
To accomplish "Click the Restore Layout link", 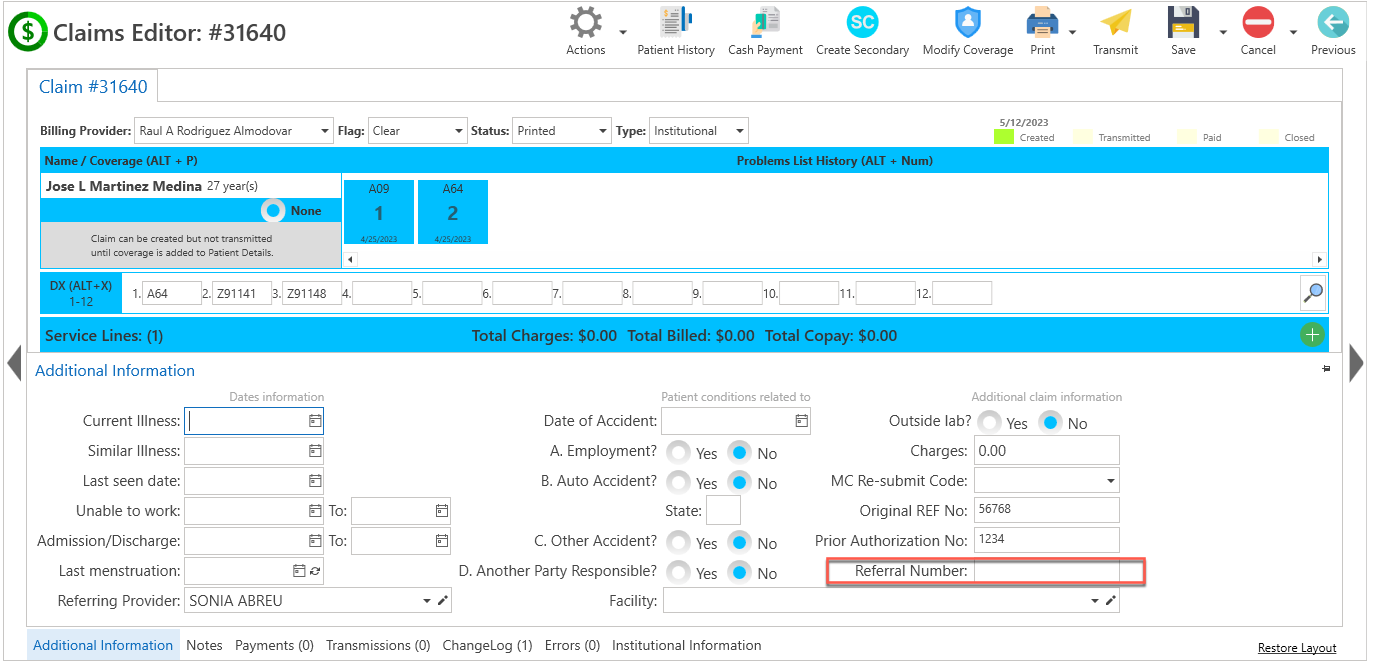I will 1297,648.
